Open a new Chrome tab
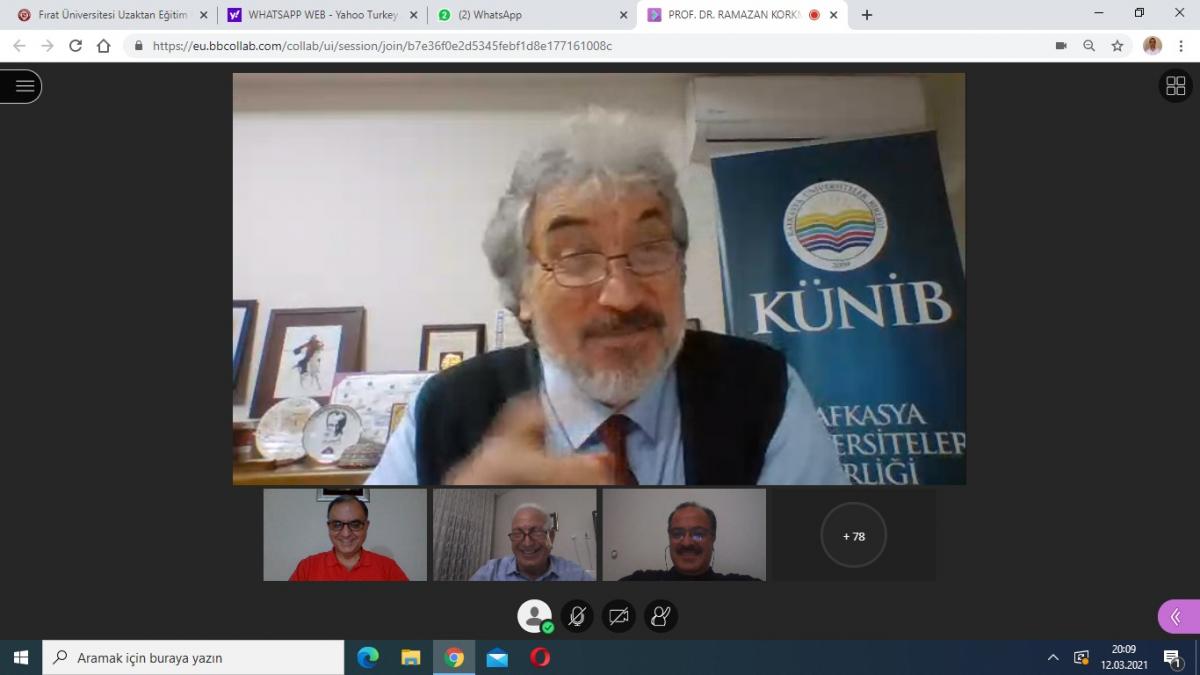Screen dimensions: 1200x675 pos(866,15)
